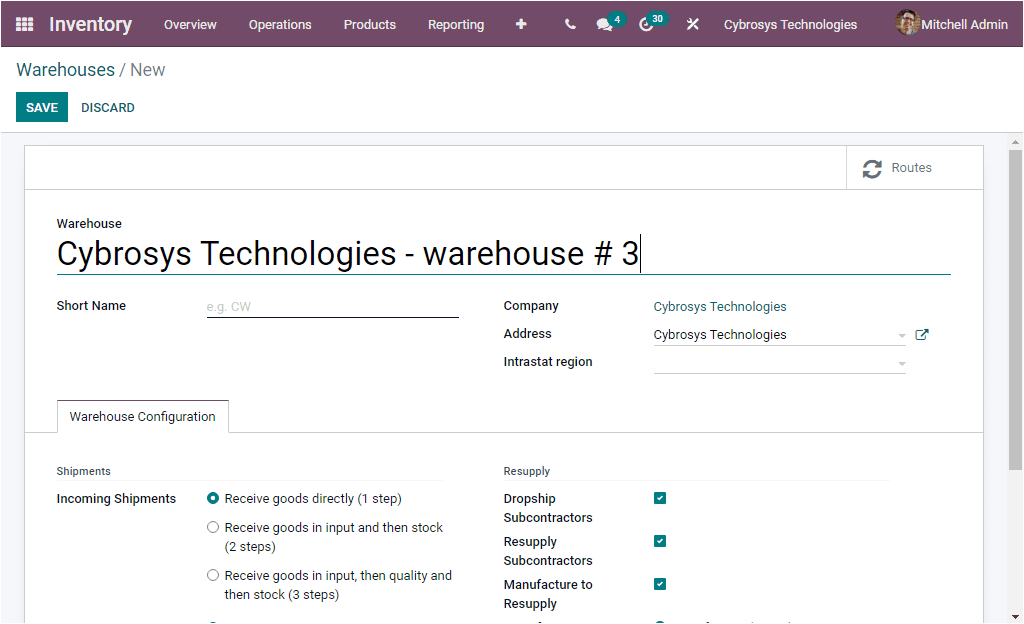The image size is (1024, 624).
Task: Select Receive goods in input and then stock
Action: (213, 527)
